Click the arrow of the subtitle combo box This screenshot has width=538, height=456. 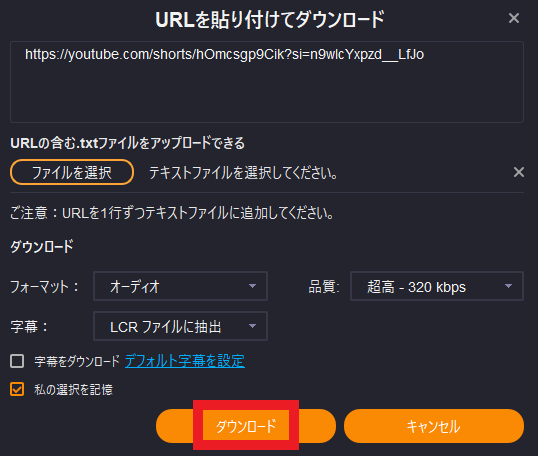[252, 326]
